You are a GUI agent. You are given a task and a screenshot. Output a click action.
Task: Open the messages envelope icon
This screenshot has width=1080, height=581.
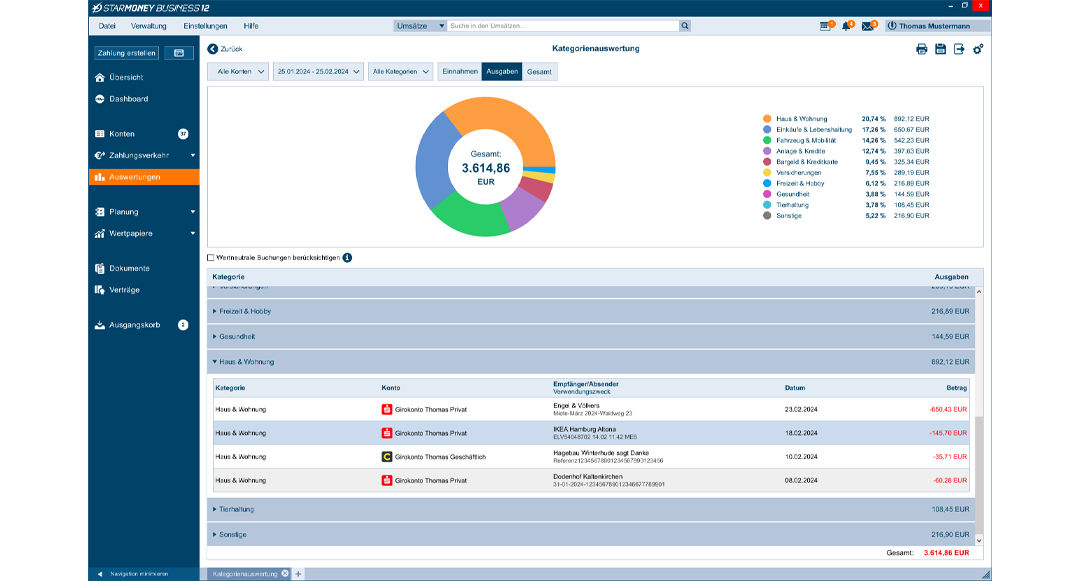(868, 26)
